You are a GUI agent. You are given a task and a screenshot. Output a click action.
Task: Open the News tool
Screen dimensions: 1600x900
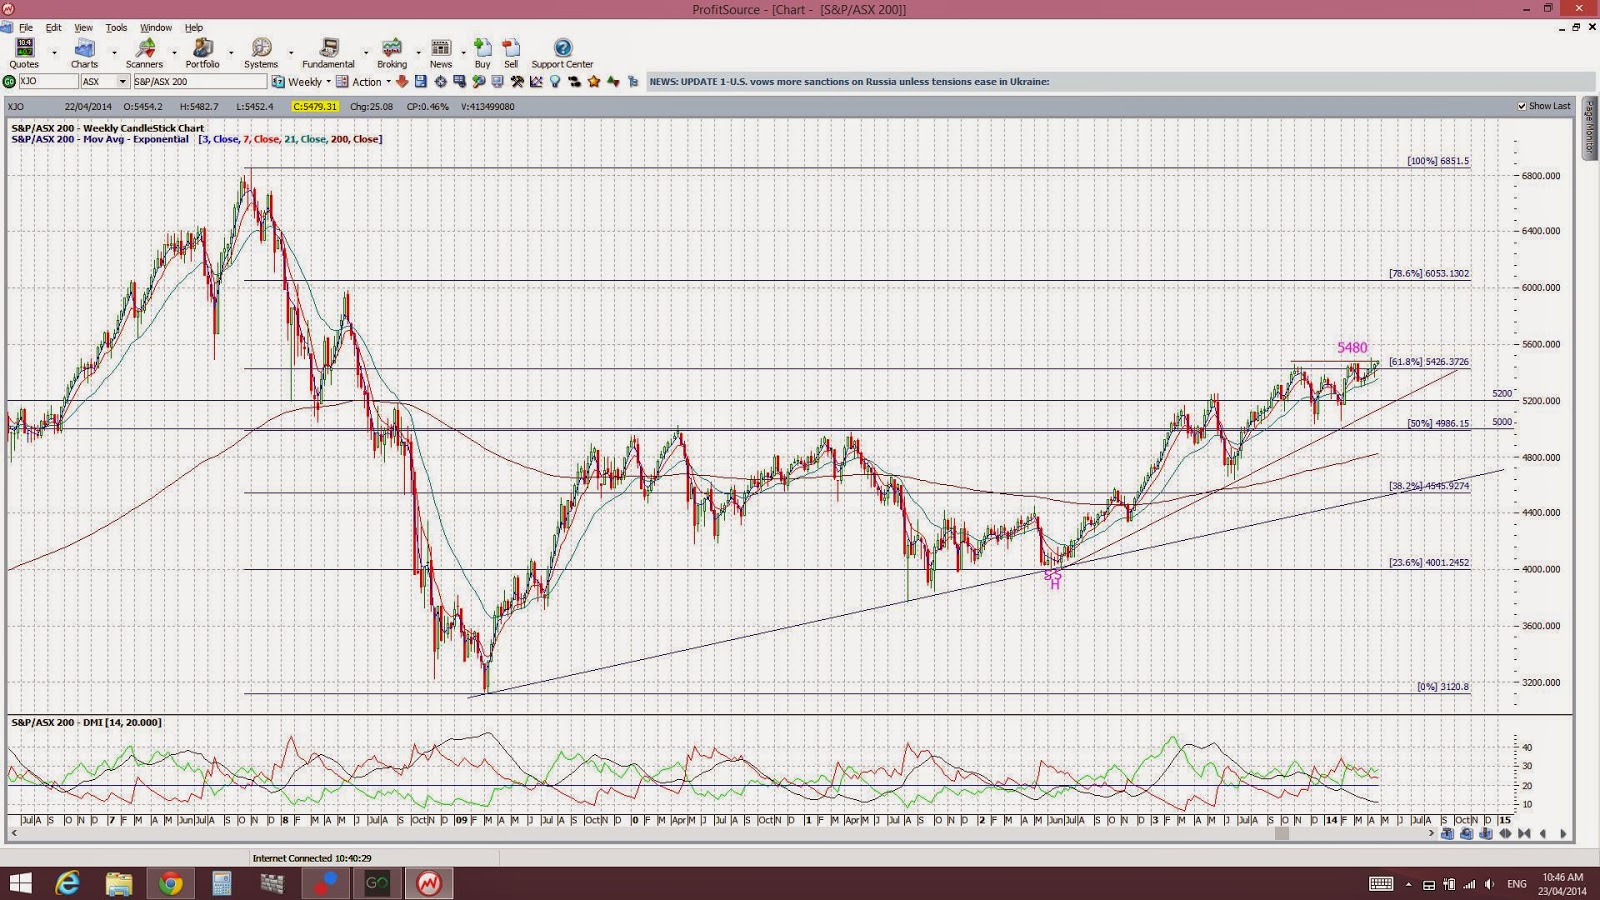click(x=441, y=53)
